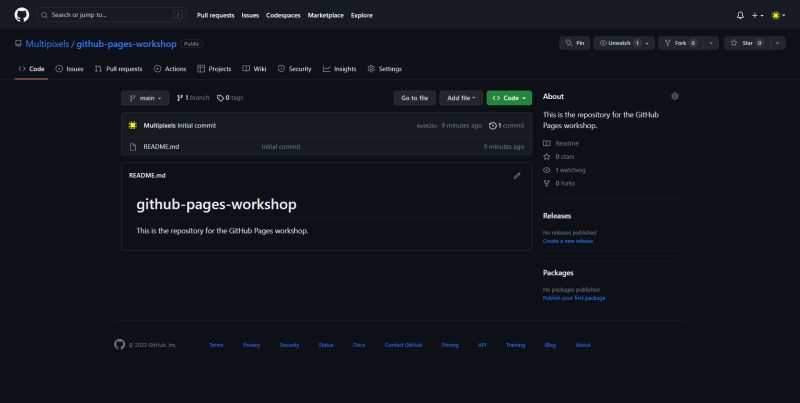Switch to the Issues repository tab
The height and width of the screenshot is (403, 800).
point(69,69)
